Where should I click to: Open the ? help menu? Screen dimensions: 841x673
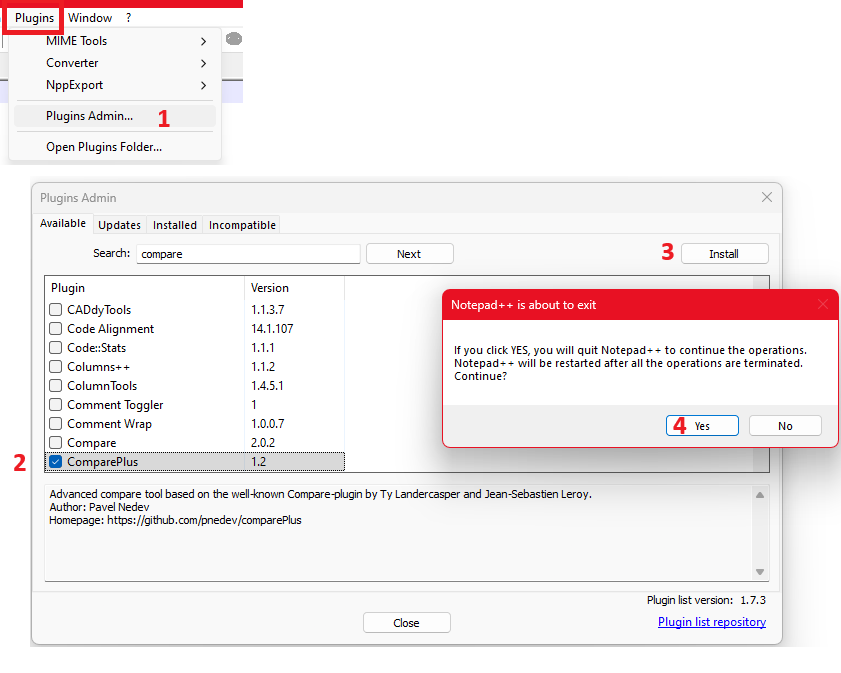coord(129,18)
